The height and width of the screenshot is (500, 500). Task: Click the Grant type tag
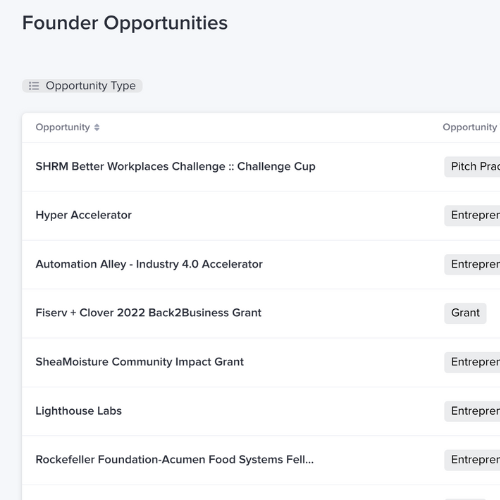[465, 313]
